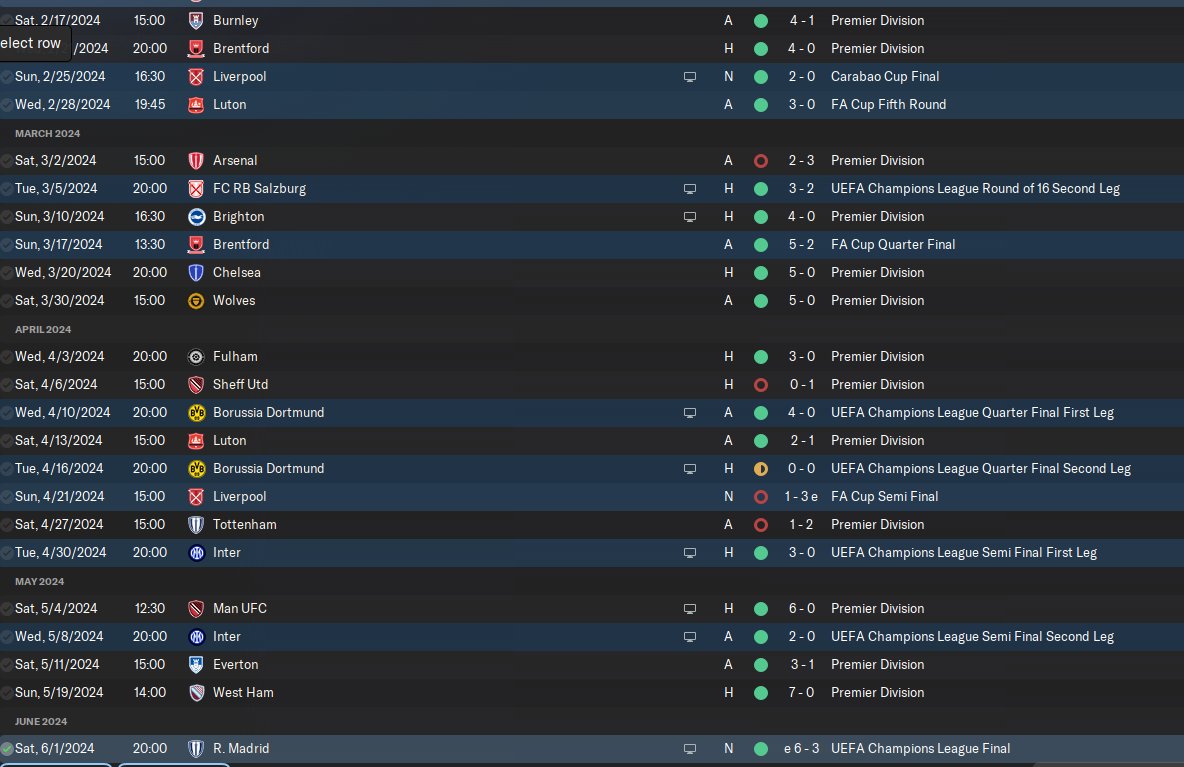
Task: Select the Sheff Utd 0 - 1 fixture row
Action: click(592, 384)
